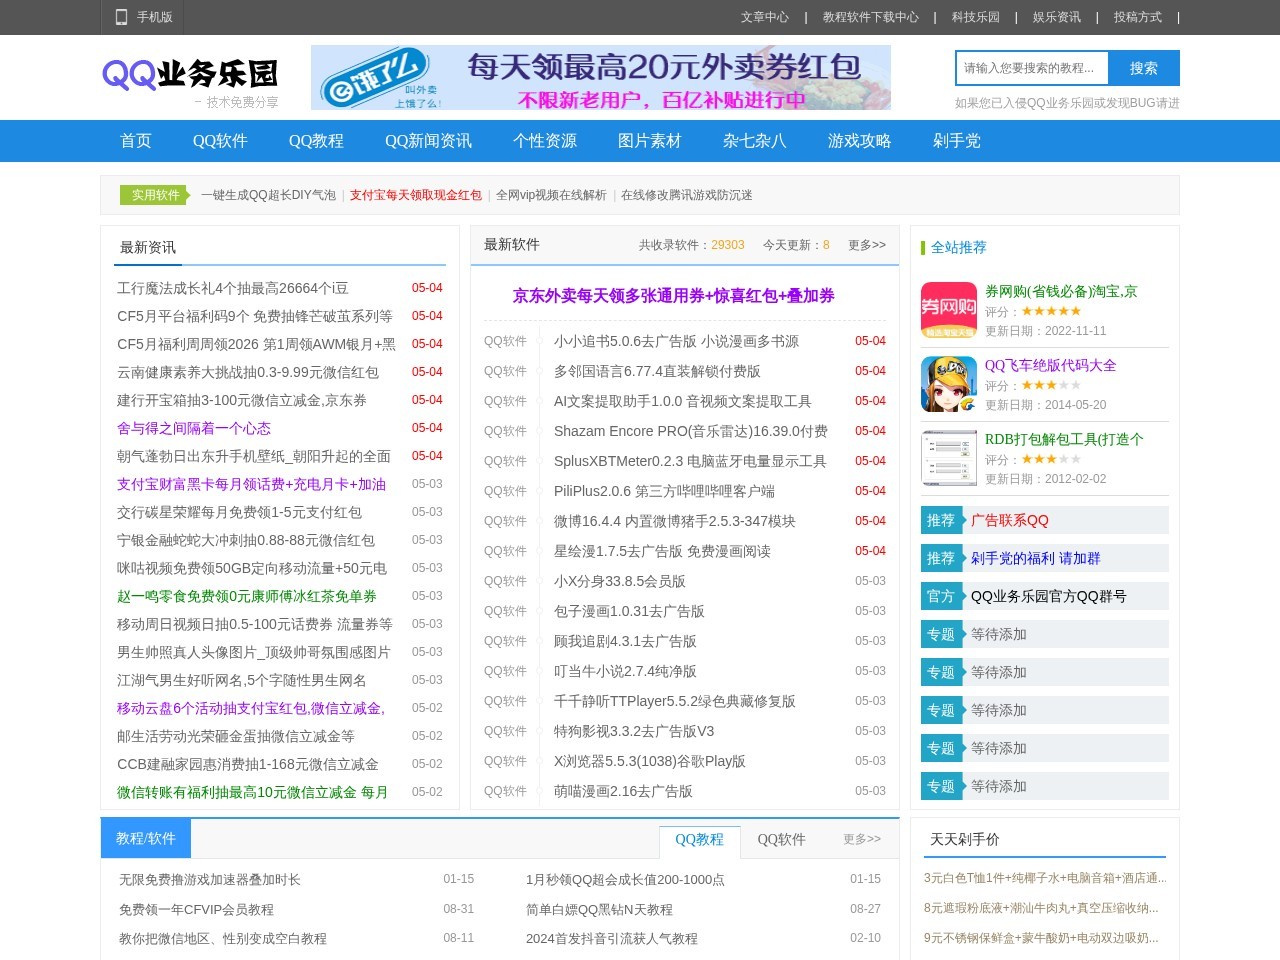Open 微信转账有福利抽最高10元 news item
This screenshot has height=960, width=1280.
[252, 792]
